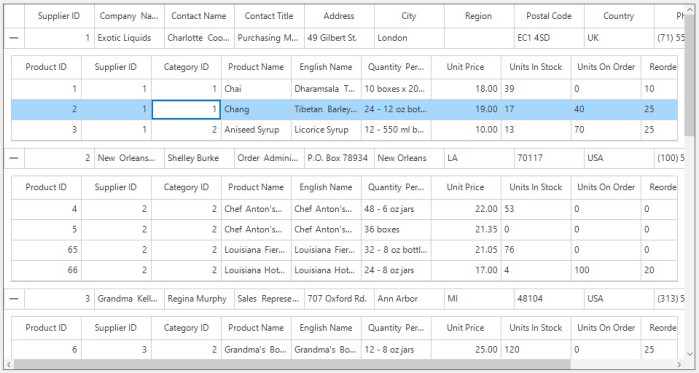699x373 pixels.
Task: Select the Shelley Burke contact cell
Action: (x=199, y=158)
